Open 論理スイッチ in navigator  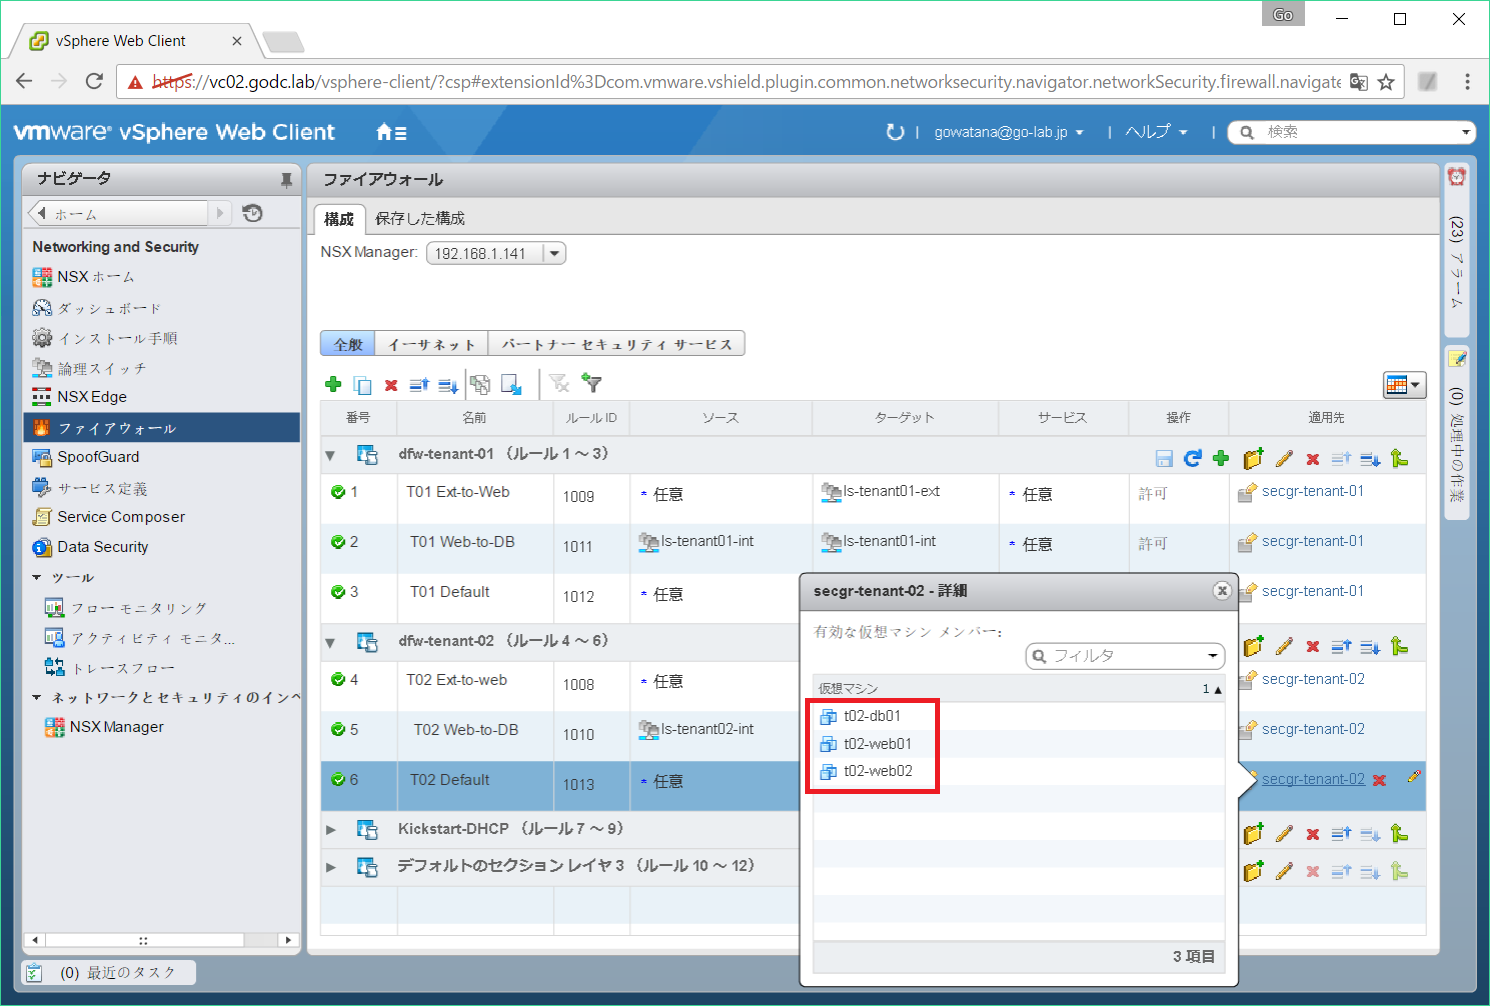click(x=90, y=368)
